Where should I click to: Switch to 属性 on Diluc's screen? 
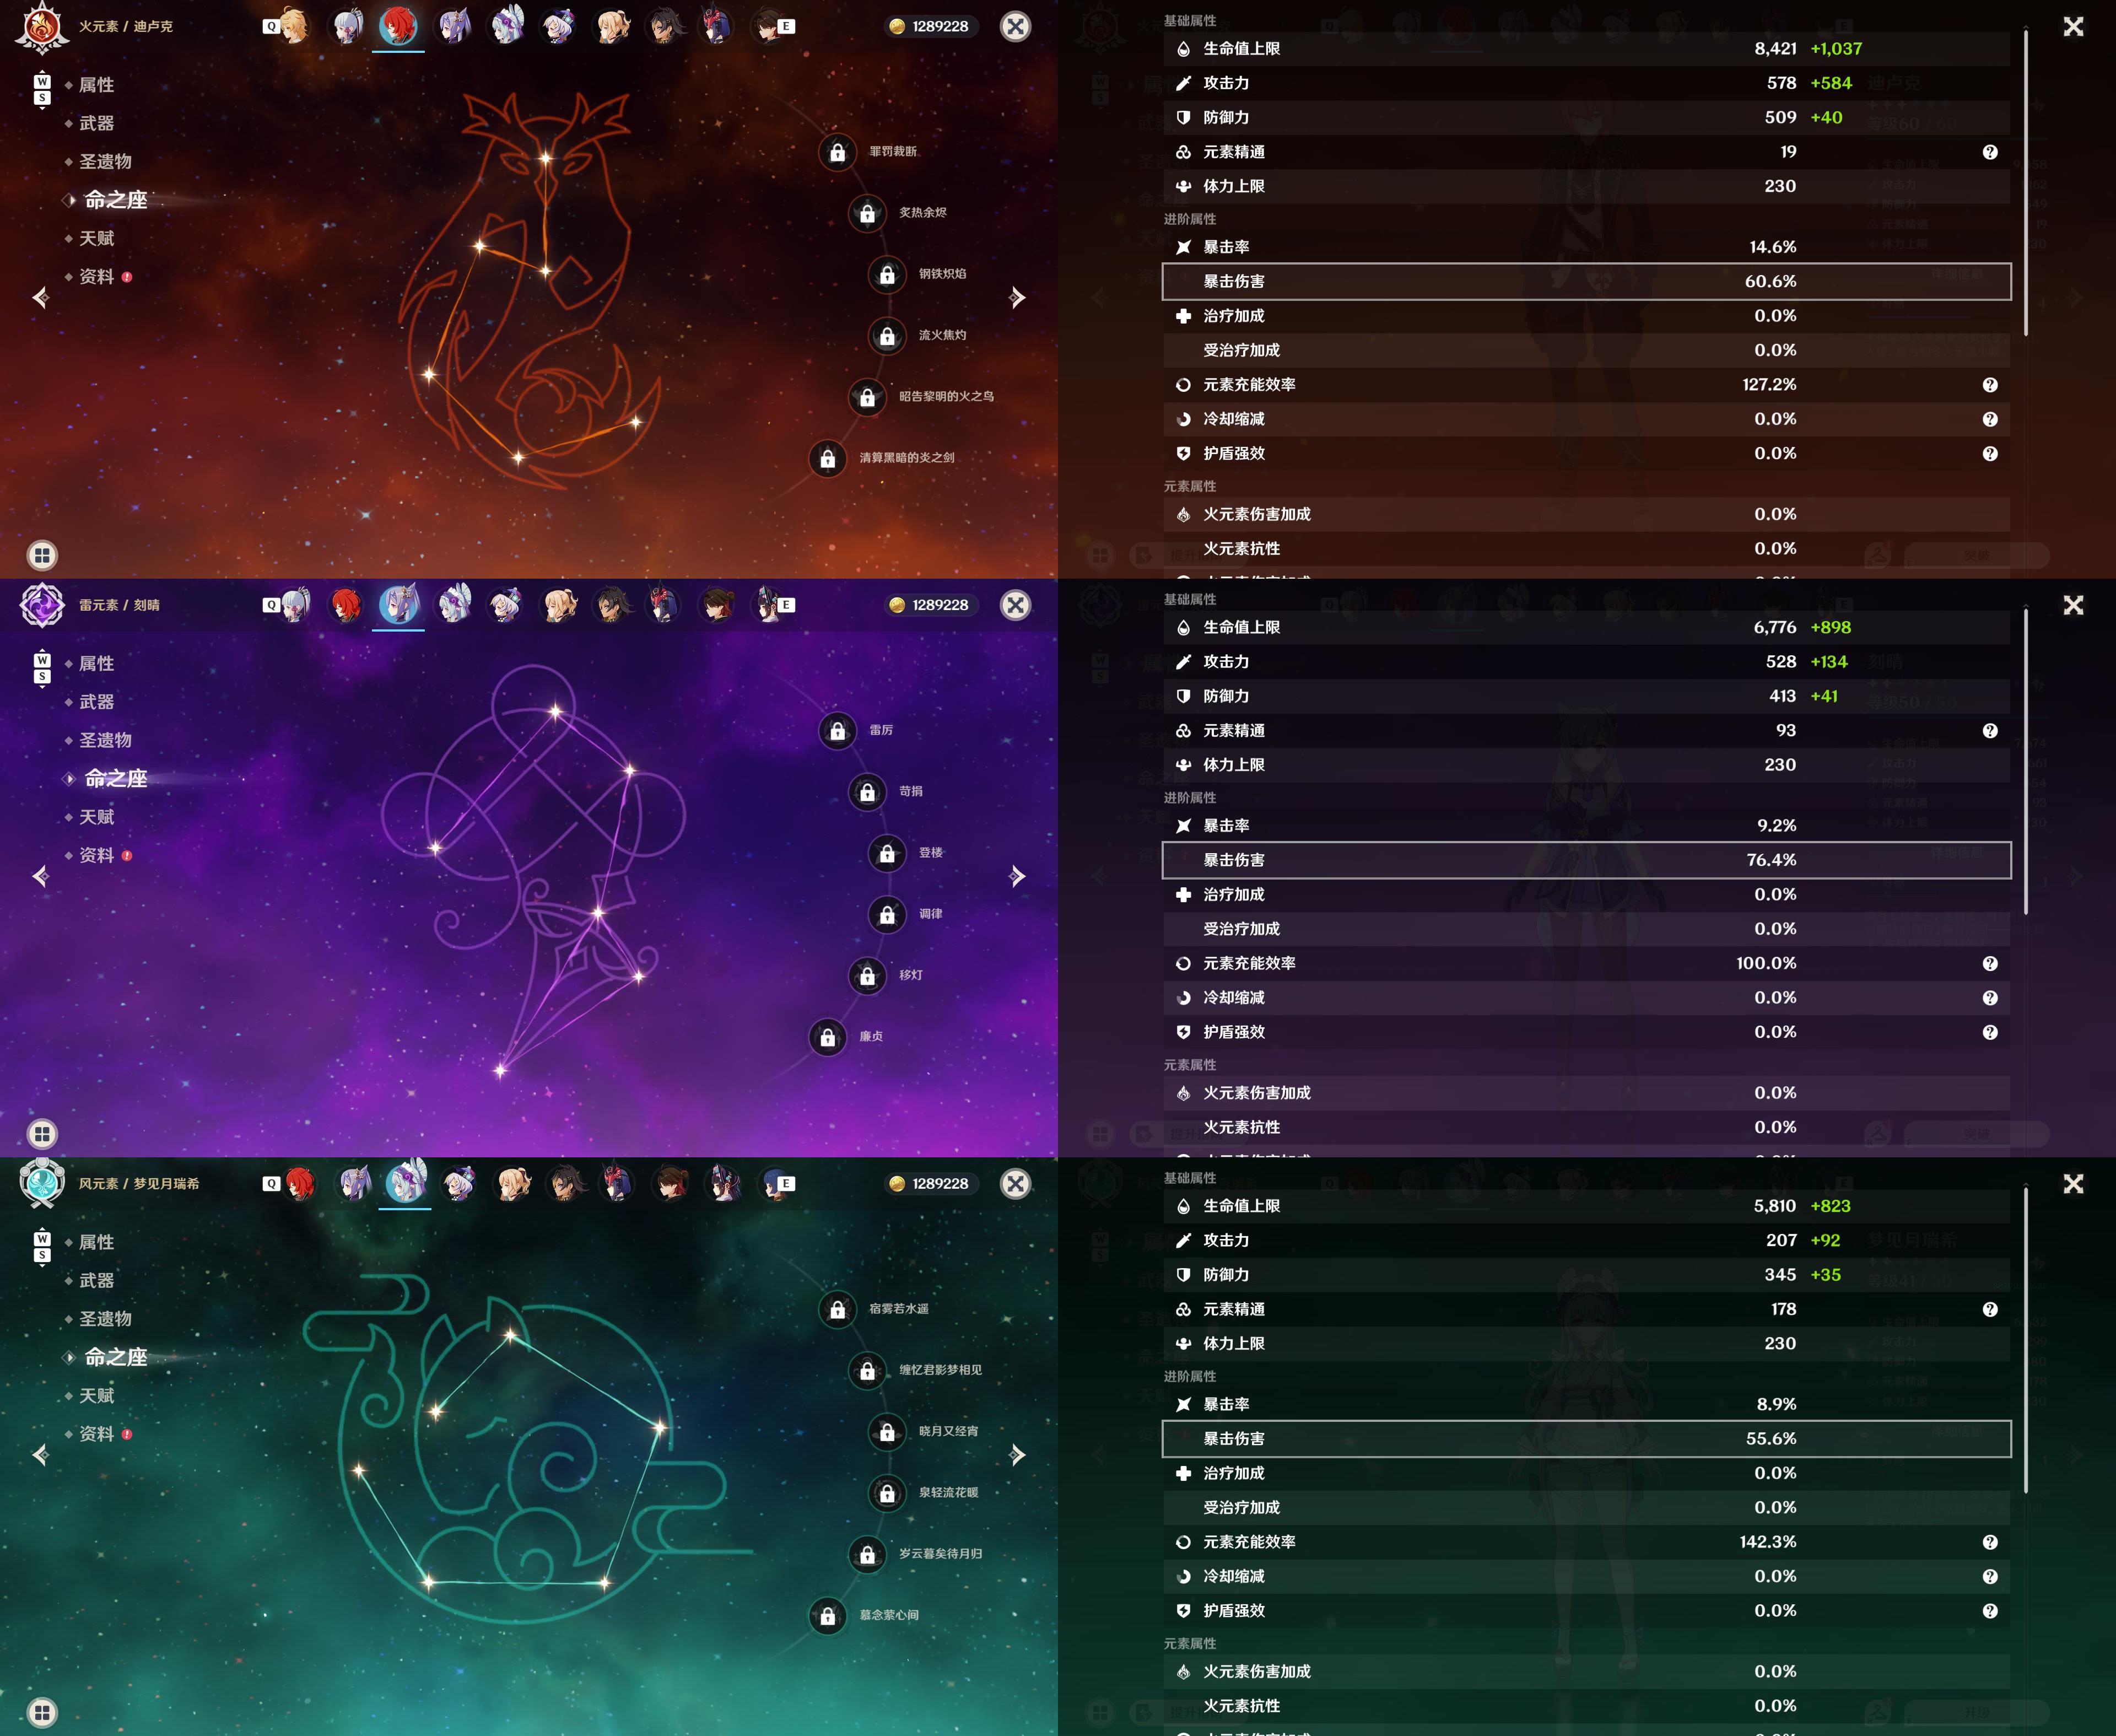point(96,85)
